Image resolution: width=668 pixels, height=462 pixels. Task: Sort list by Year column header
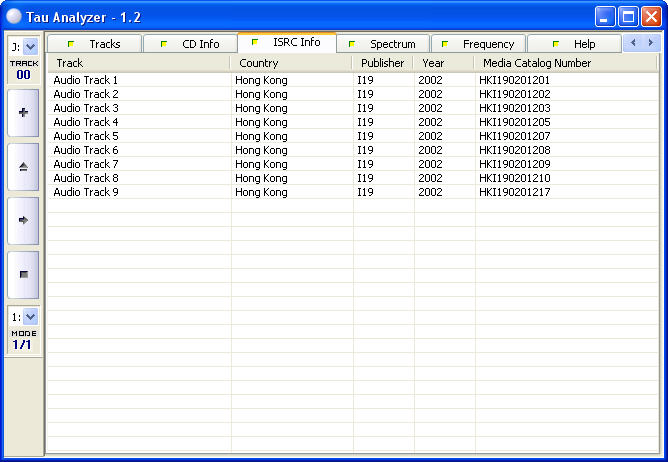(x=443, y=63)
